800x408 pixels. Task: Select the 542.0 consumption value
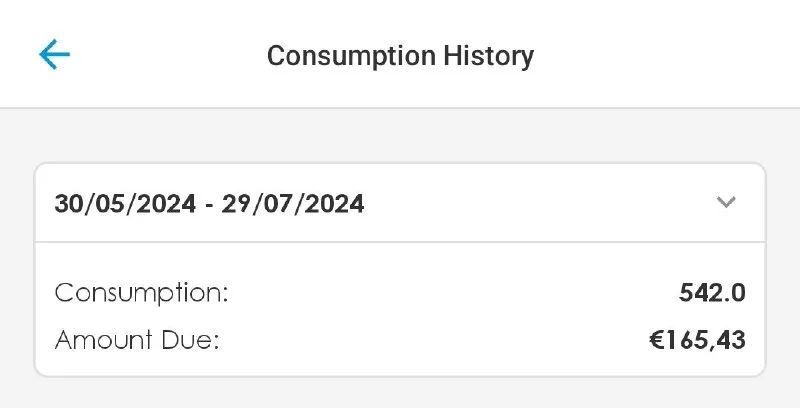tap(711, 294)
